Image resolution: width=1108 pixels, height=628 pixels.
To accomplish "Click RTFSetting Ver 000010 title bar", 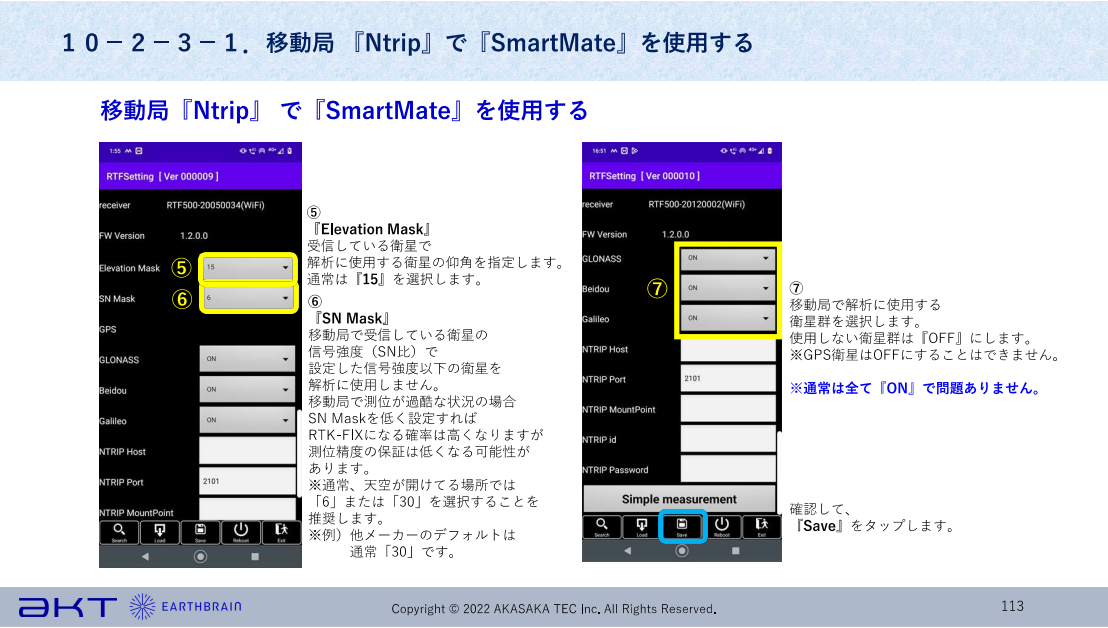I will point(682,175).
